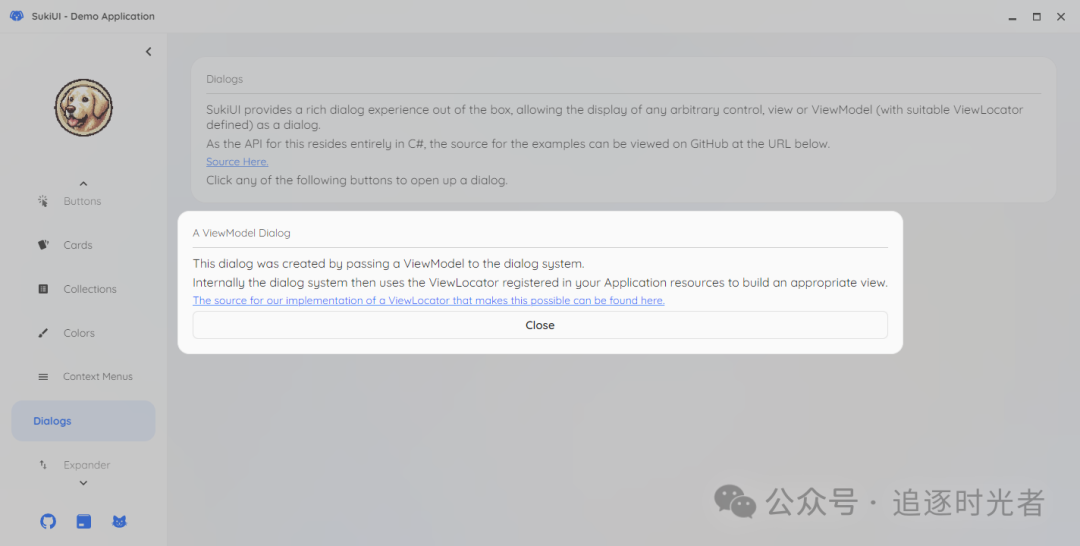Follow the "Source Here." link
The width and height of the screenshot is (1080, 546).
(237, 162)
